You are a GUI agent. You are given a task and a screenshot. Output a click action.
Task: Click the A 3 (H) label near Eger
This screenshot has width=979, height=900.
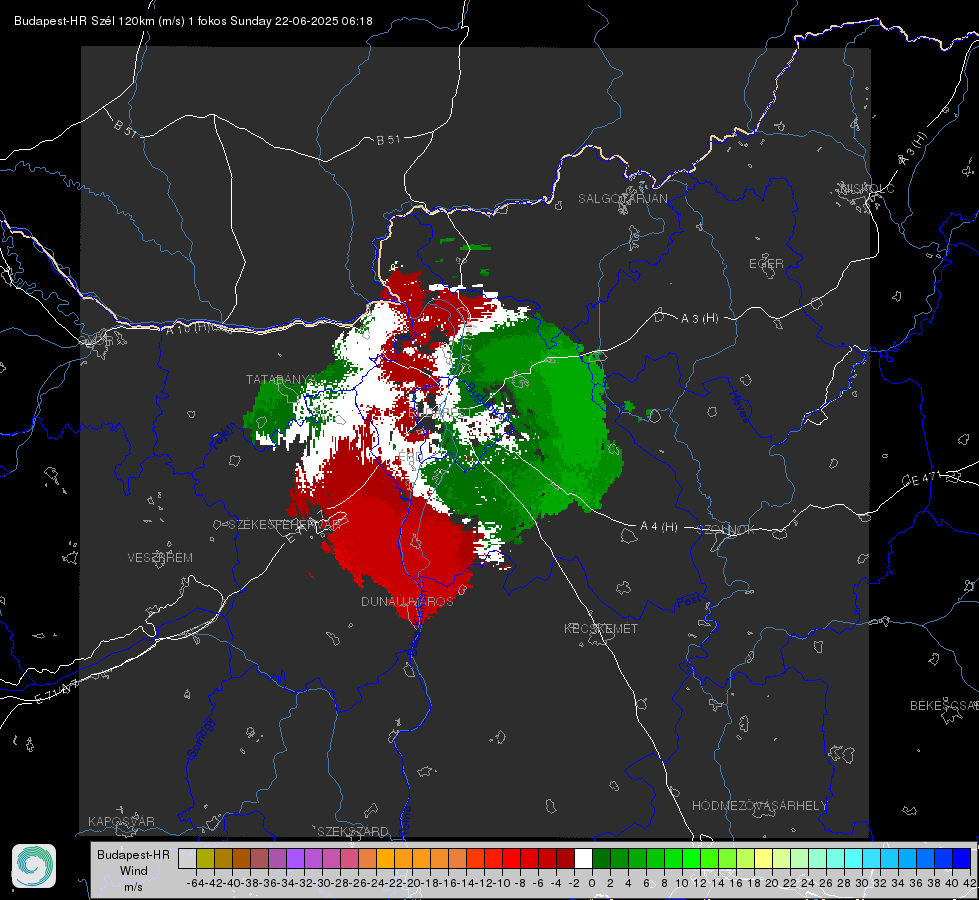coord(699,318)
